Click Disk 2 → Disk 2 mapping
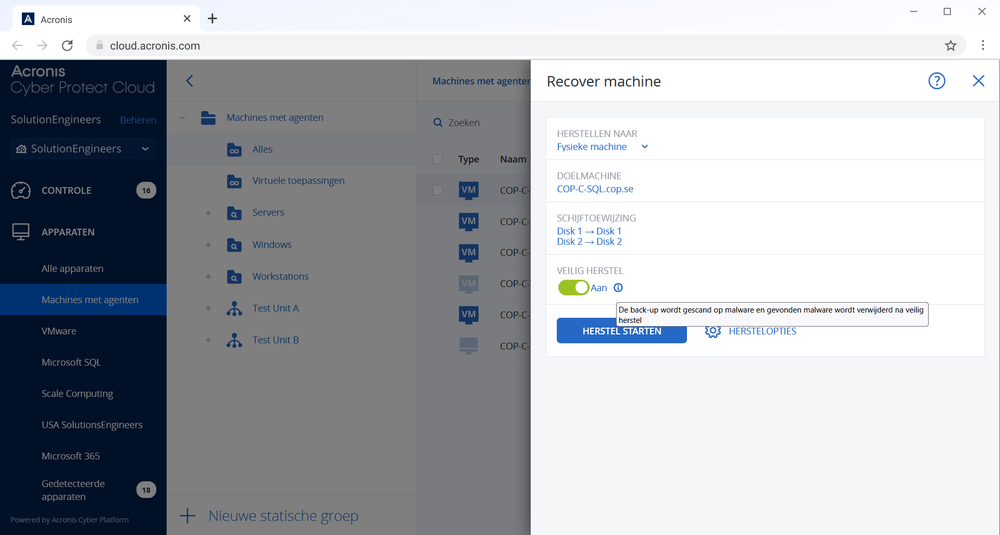The image size is (1000, 535). pyautogui.click(x=589, y=242)
